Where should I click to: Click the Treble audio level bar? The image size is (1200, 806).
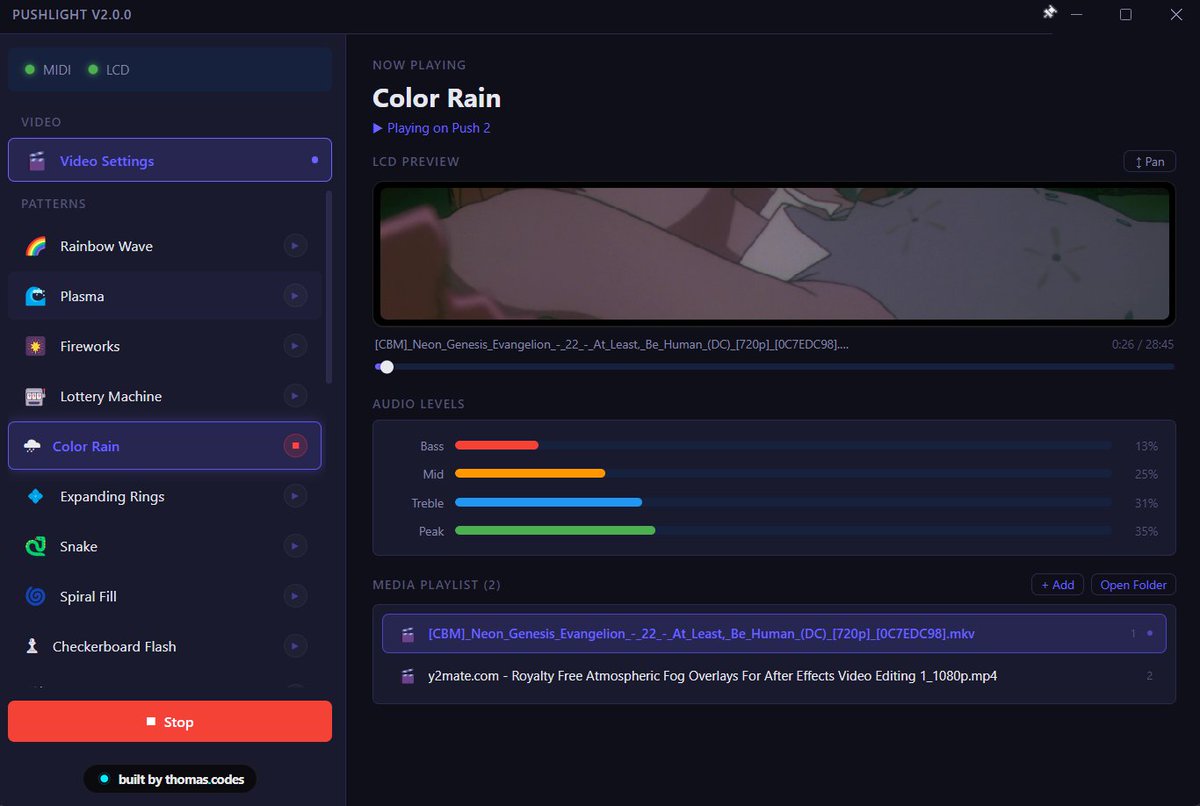click(x=783, y=502)
